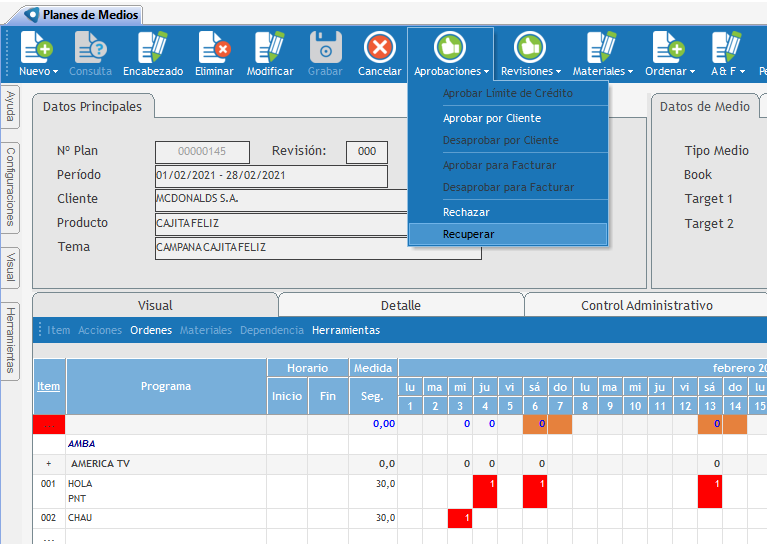Click the red cell in the CHAU row
767x544 pixels.
(x=460, y=519)
